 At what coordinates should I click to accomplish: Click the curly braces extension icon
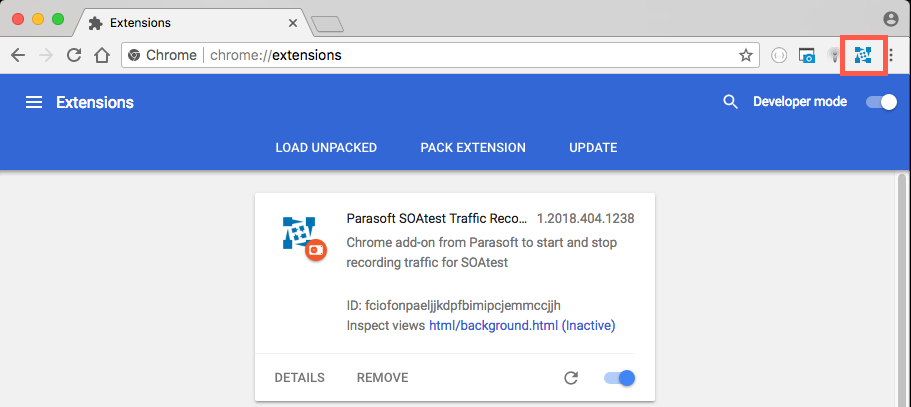[779, 55]
